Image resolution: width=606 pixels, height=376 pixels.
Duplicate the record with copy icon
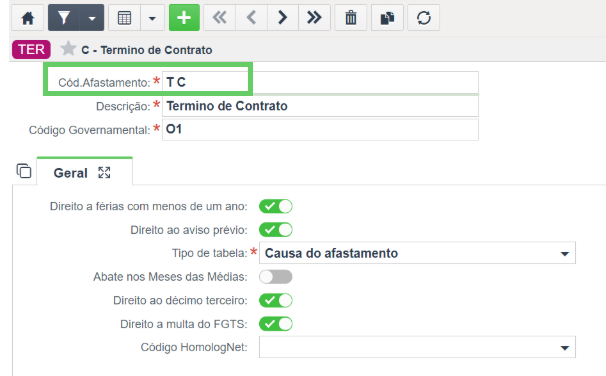[387, 18]
